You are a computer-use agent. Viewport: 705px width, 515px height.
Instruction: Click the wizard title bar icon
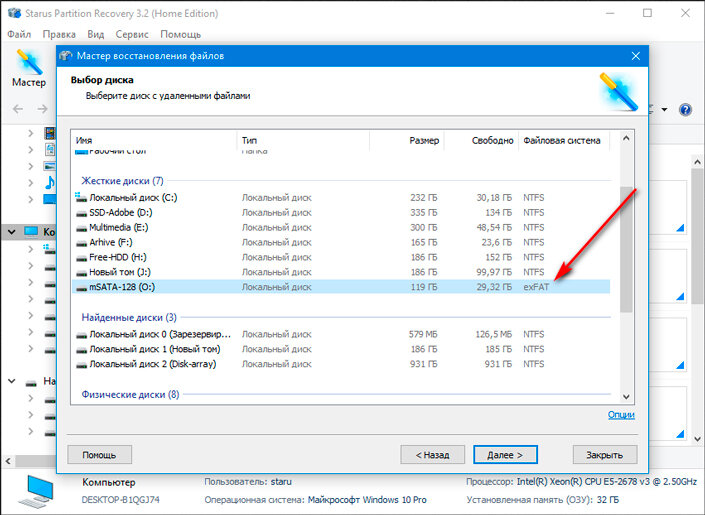[66, 56]
